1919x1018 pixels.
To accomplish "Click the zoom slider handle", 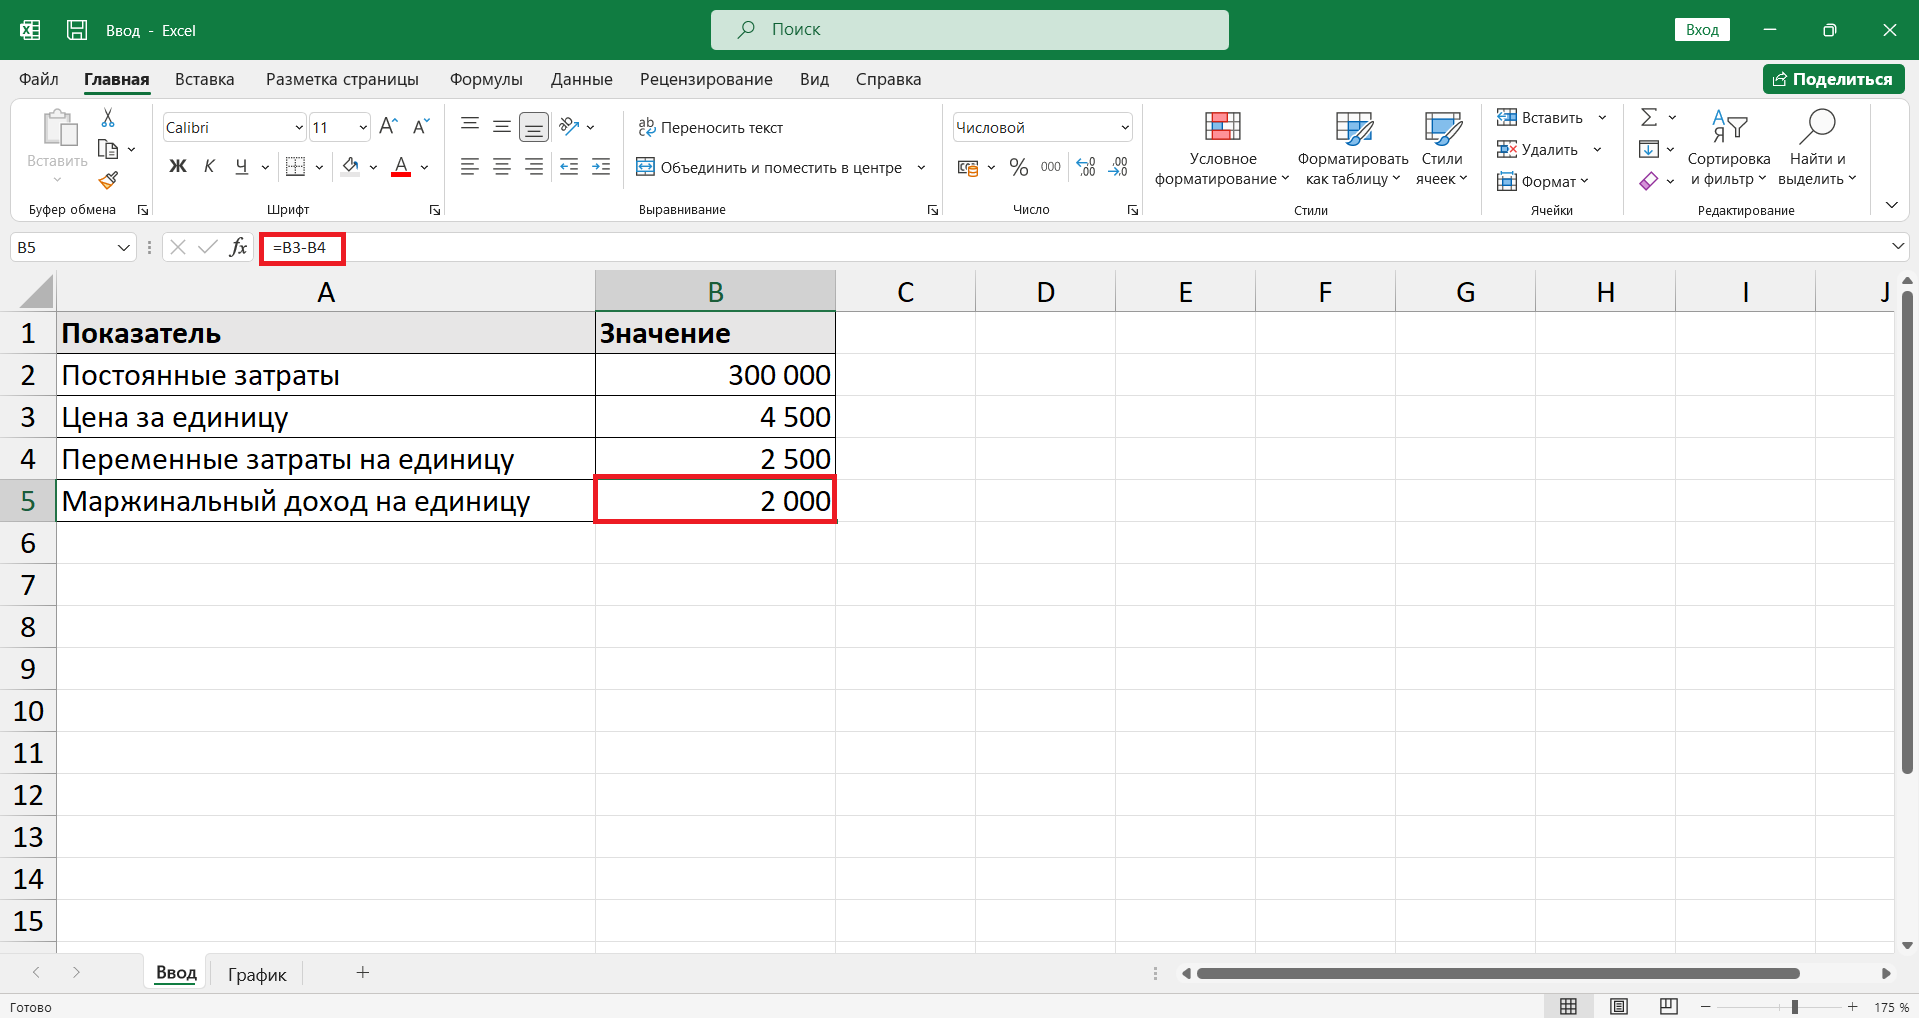I will (x=1795, y=1007).
